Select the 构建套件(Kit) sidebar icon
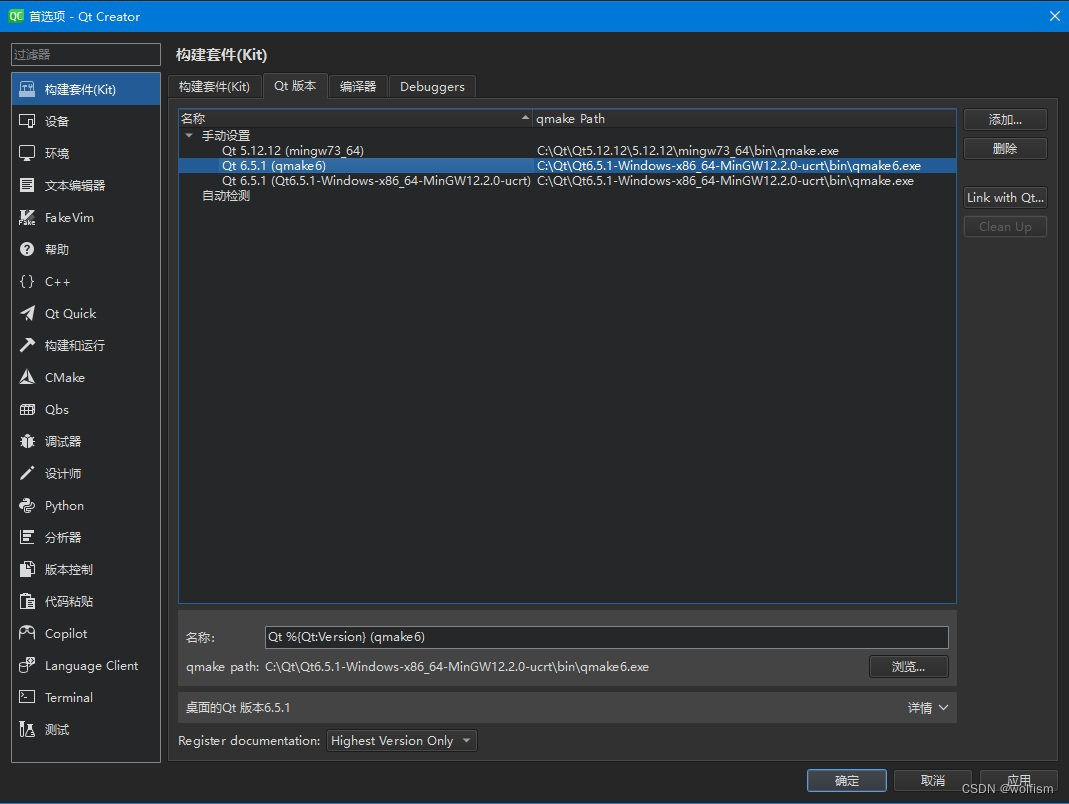 27,89
